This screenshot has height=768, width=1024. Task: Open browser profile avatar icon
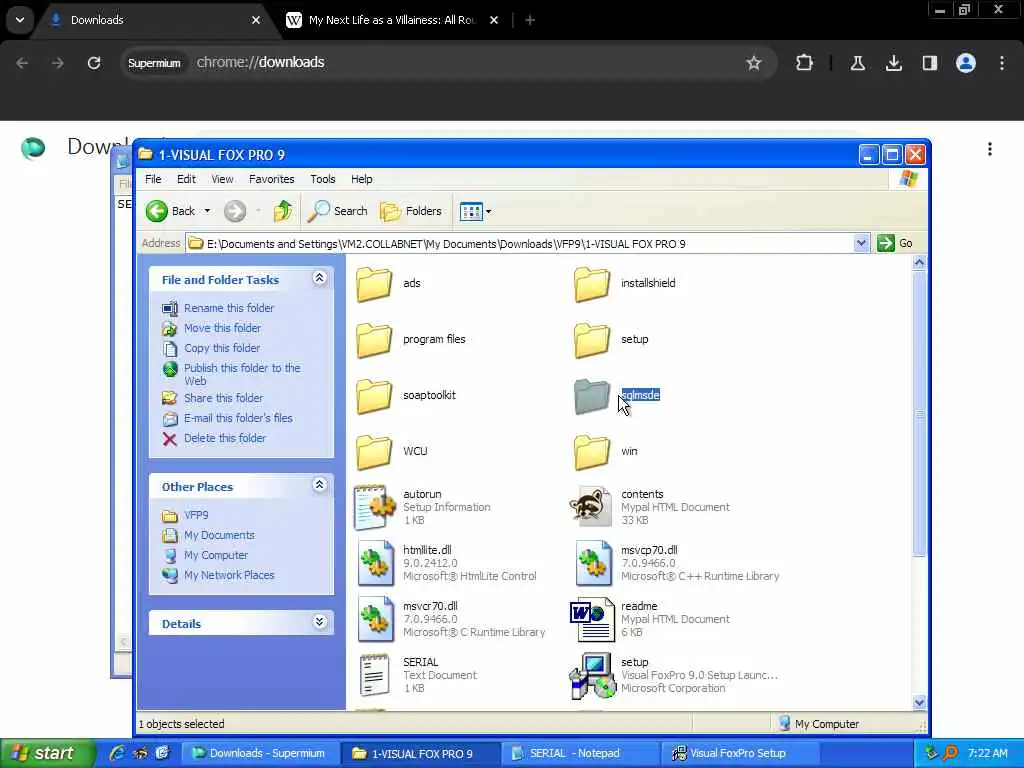[x=966, y=63]
